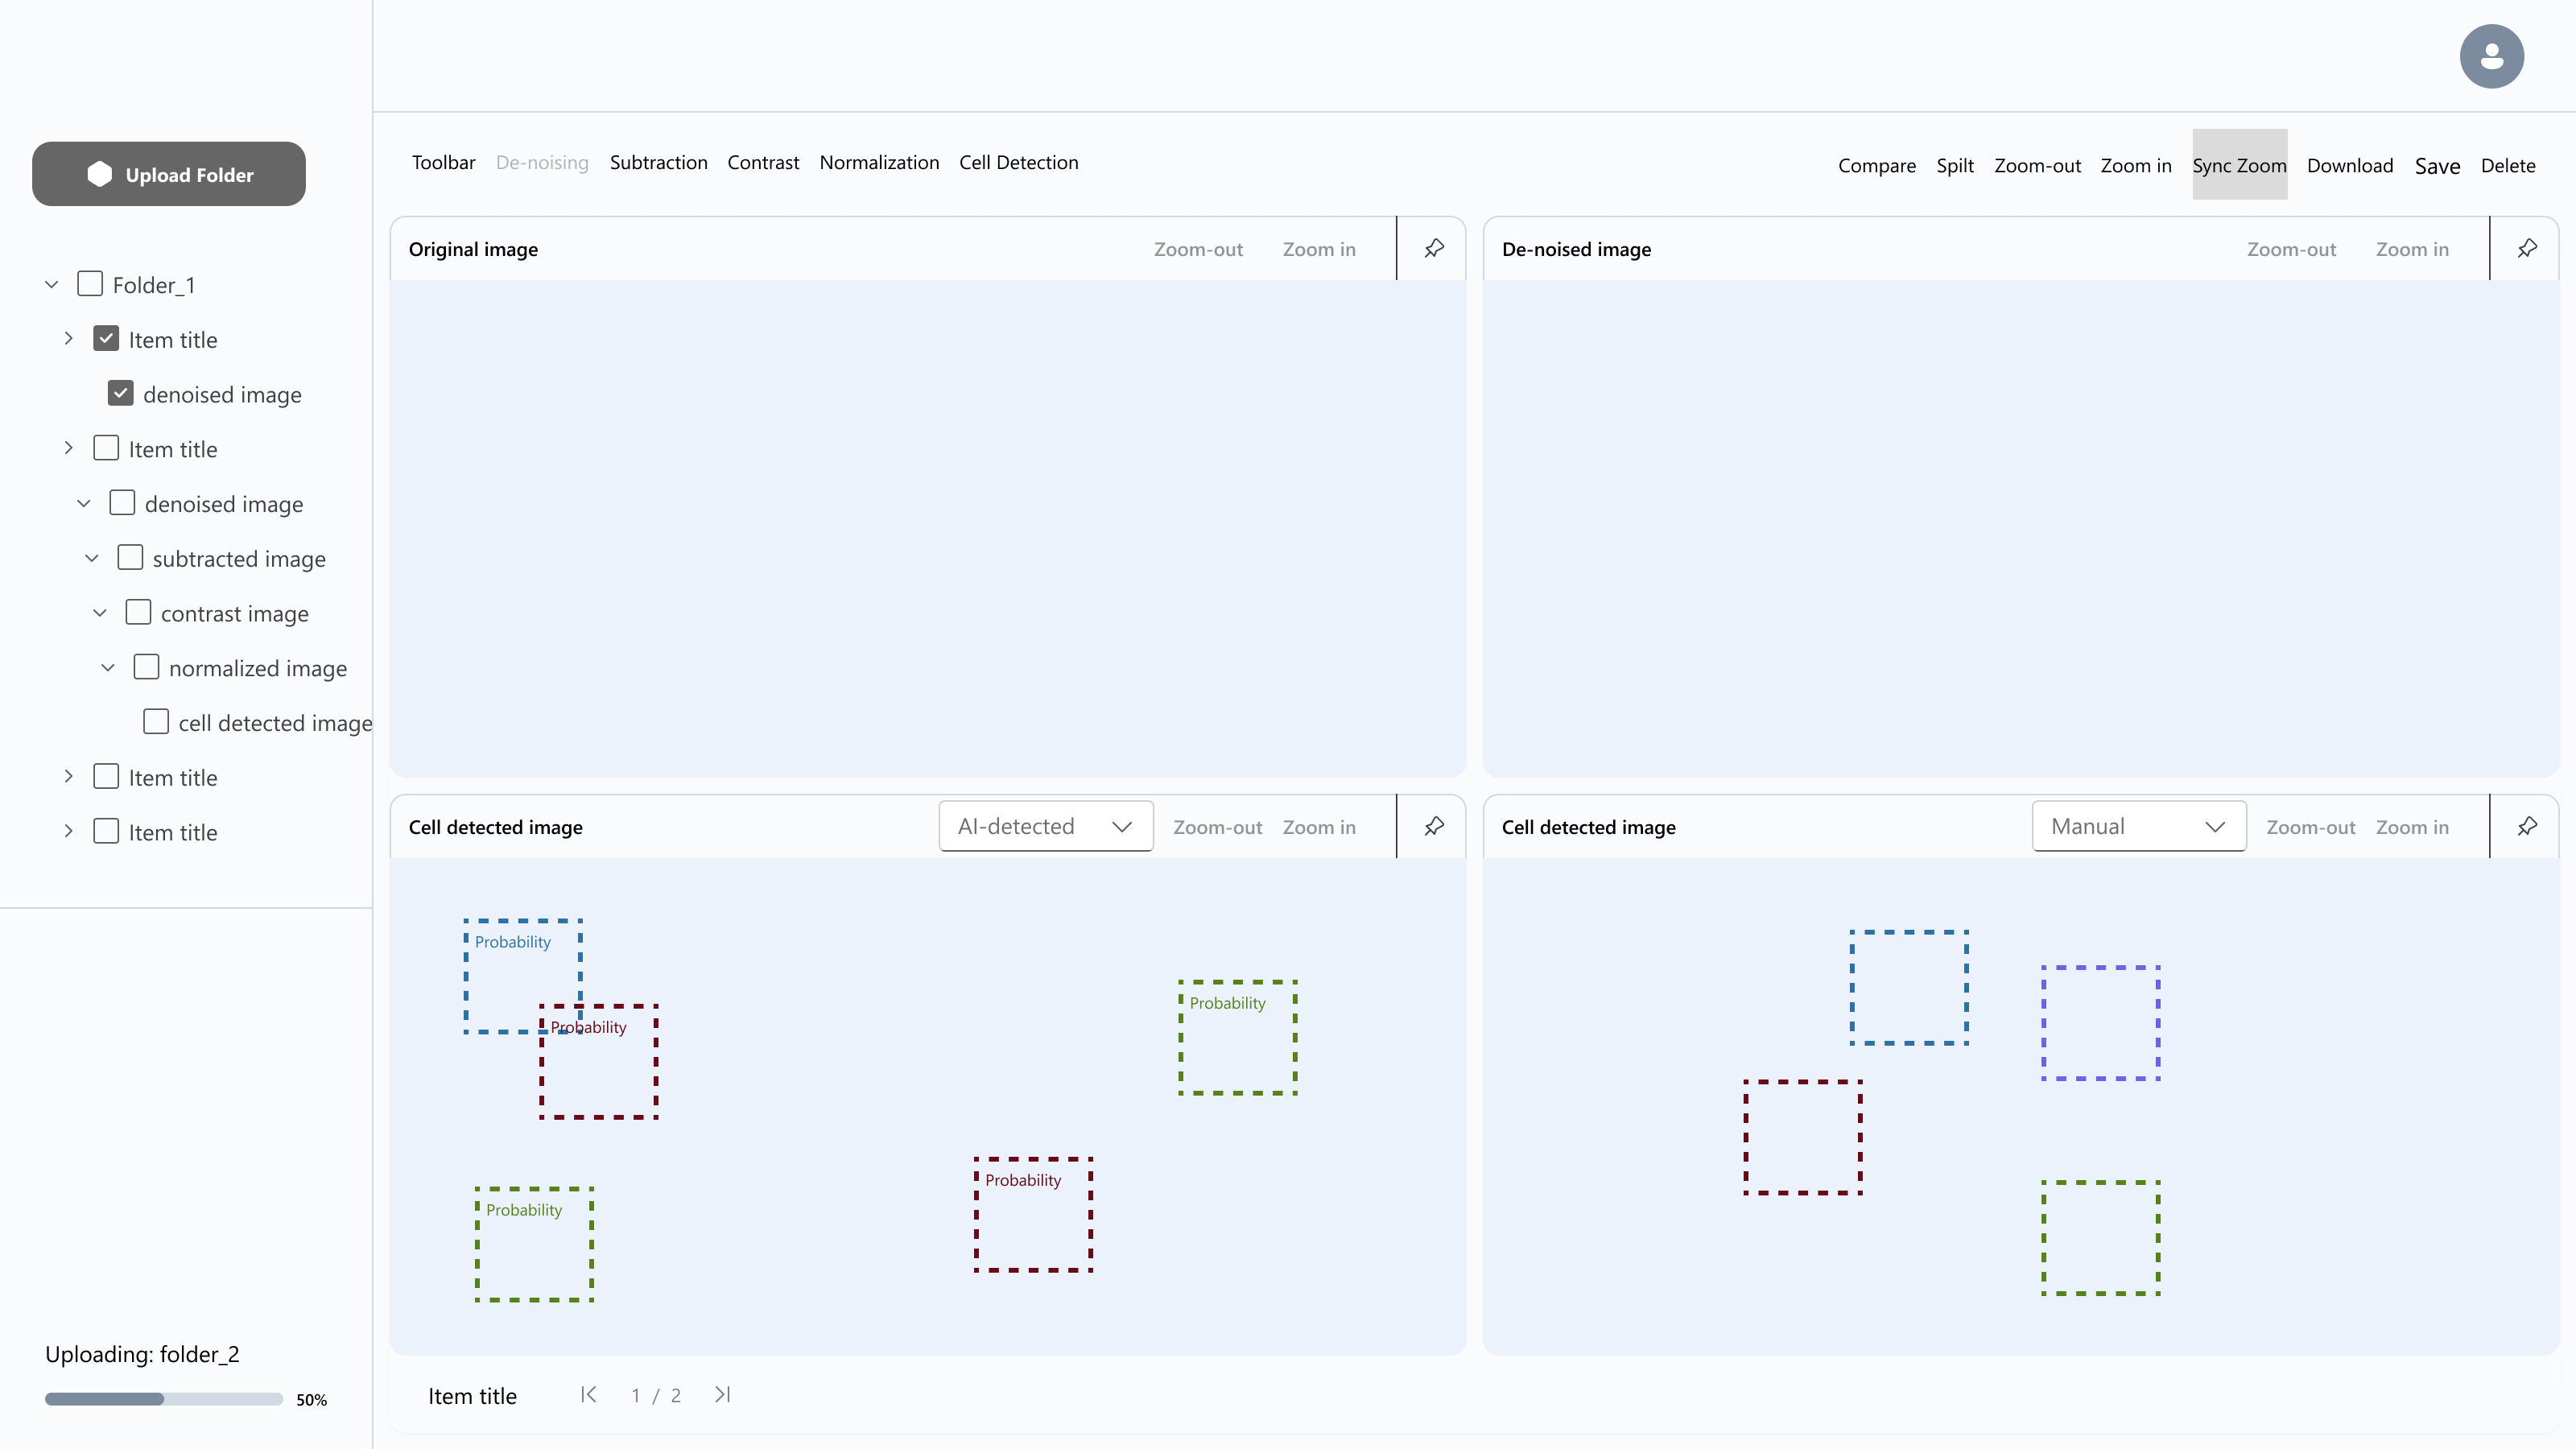Image resolution: width=2576 pixels, height=1449 pixels.
Task: Click the Download button
Action: point(2349,165)
